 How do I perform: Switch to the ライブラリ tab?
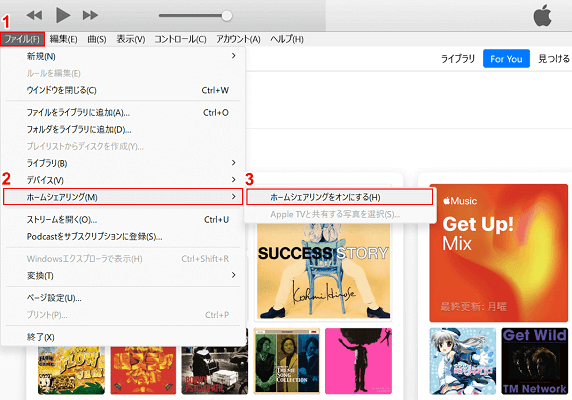[457, 59]
